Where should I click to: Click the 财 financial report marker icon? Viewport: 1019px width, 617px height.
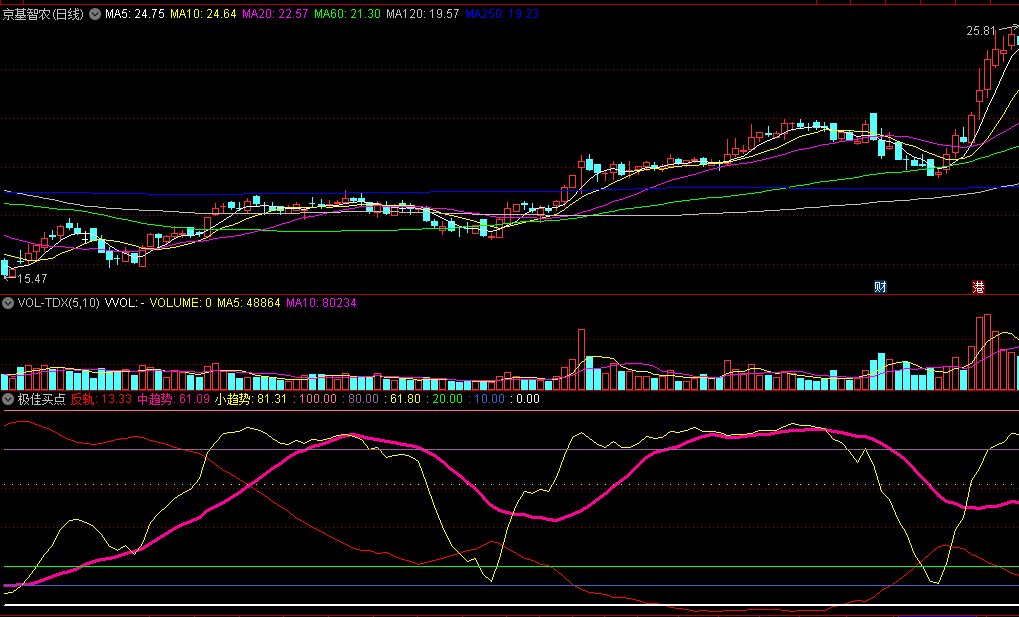881,287
